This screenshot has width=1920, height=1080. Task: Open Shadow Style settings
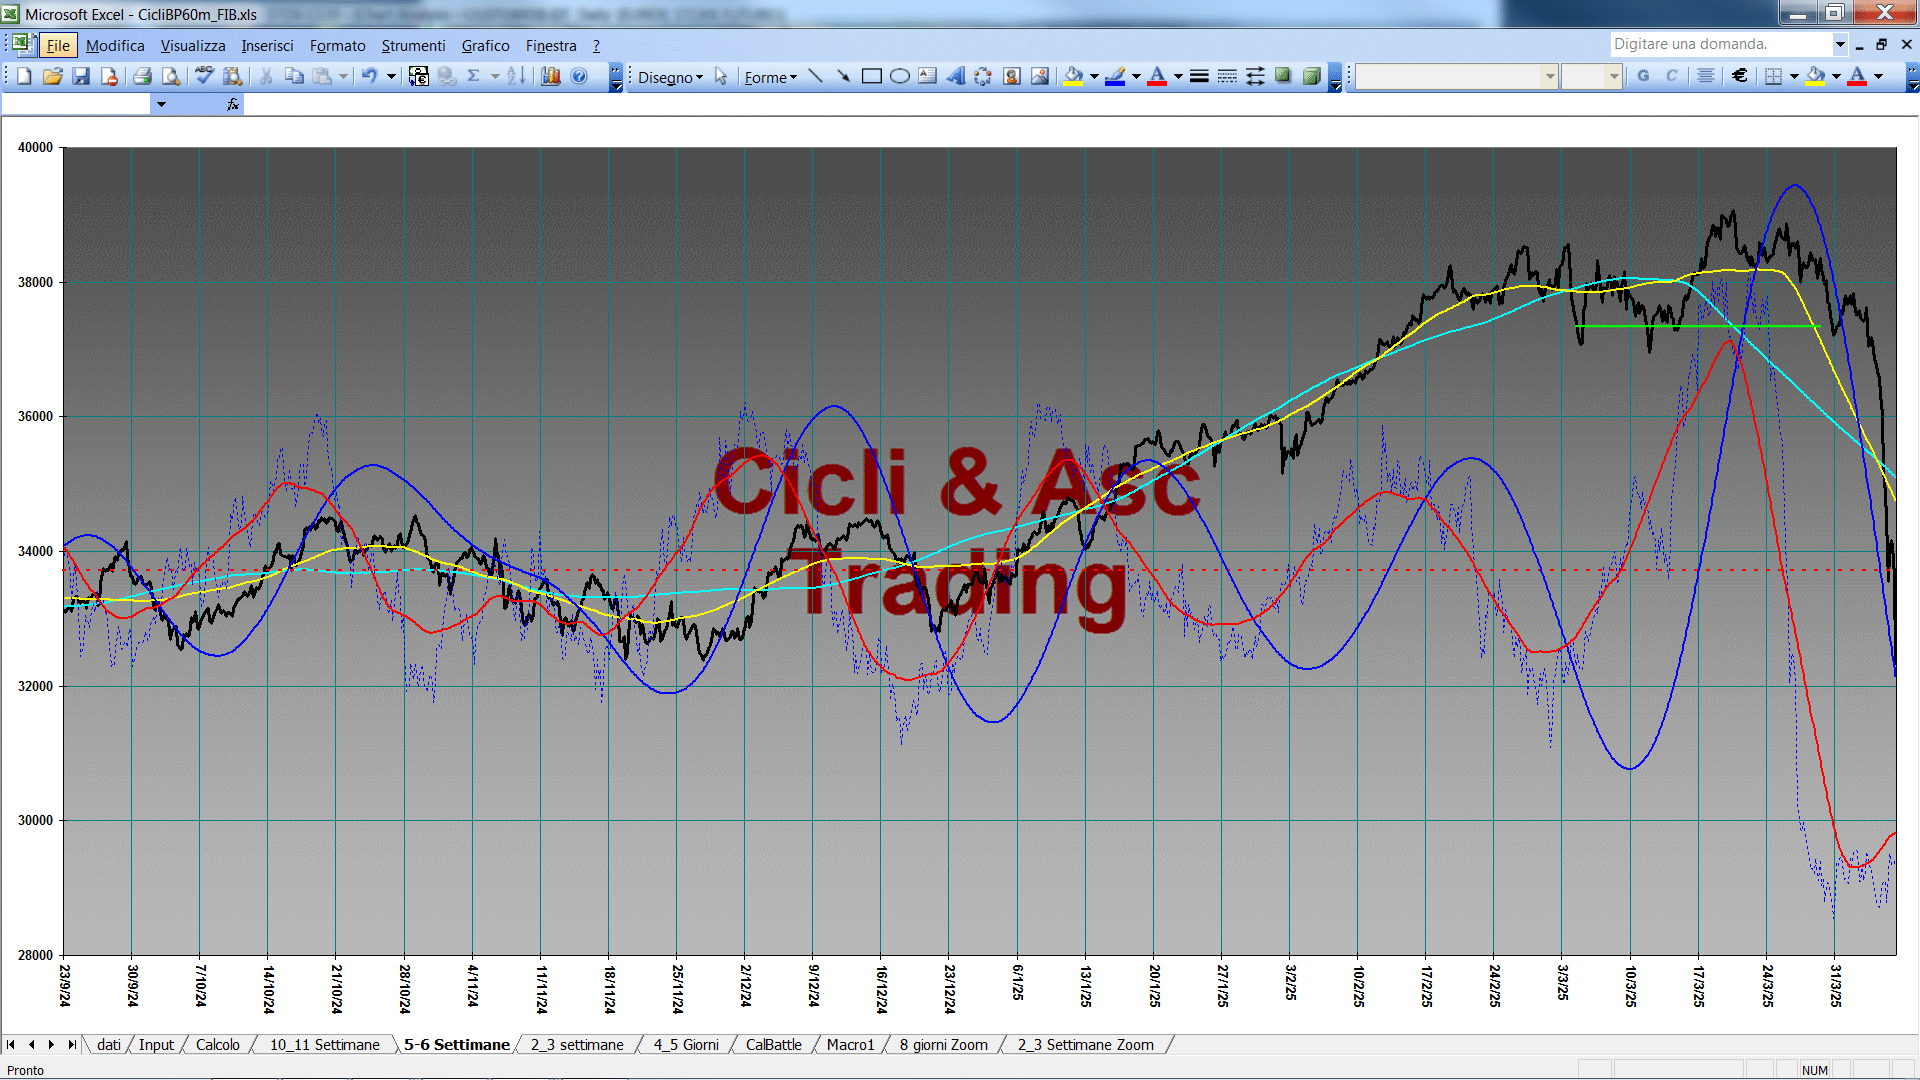coord(1283,76)
